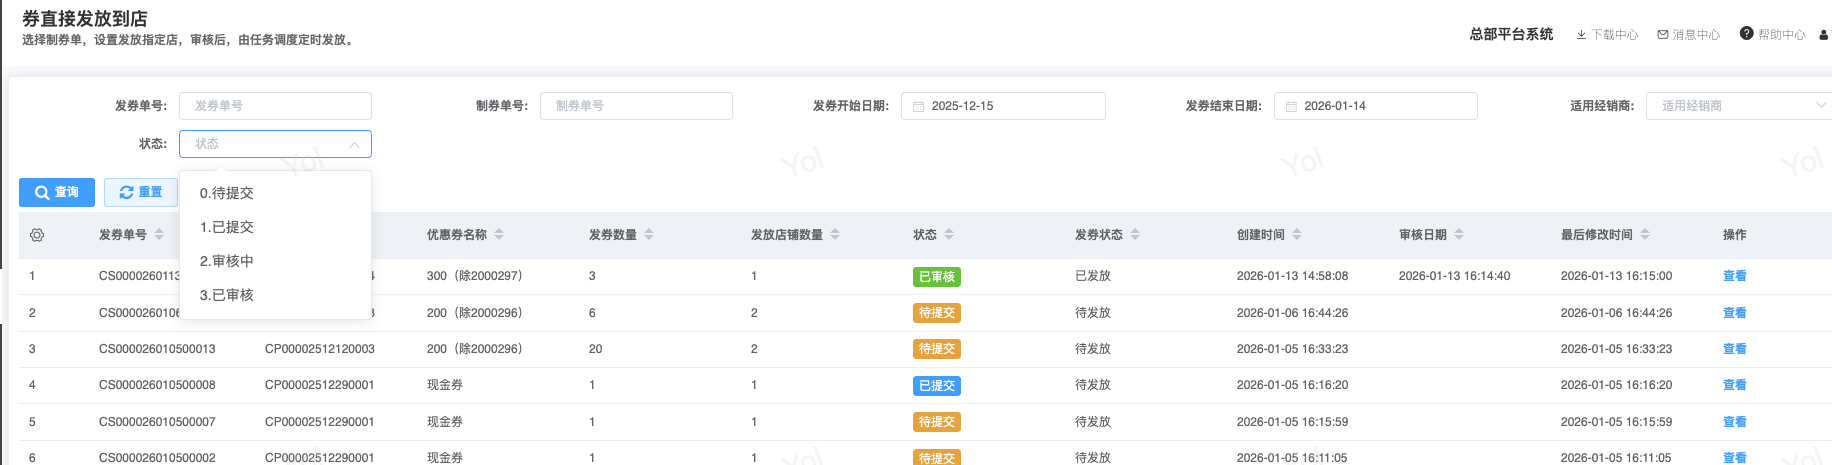The width and height of the screenshot is (1832, 465).
Task: Click the blue 查询 search button
Action: click(x=57, y=192)
